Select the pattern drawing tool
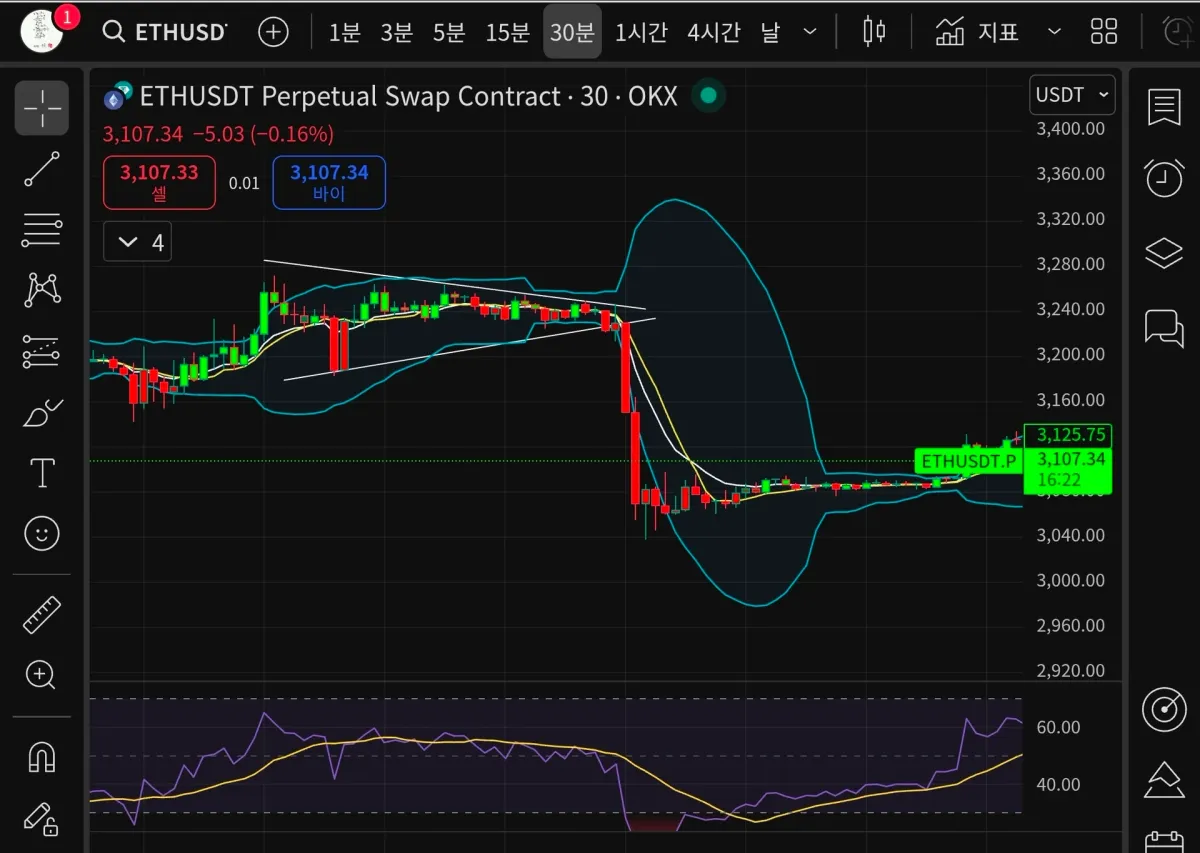This screenshot has height=853, width=1200. tap(42, 291)
